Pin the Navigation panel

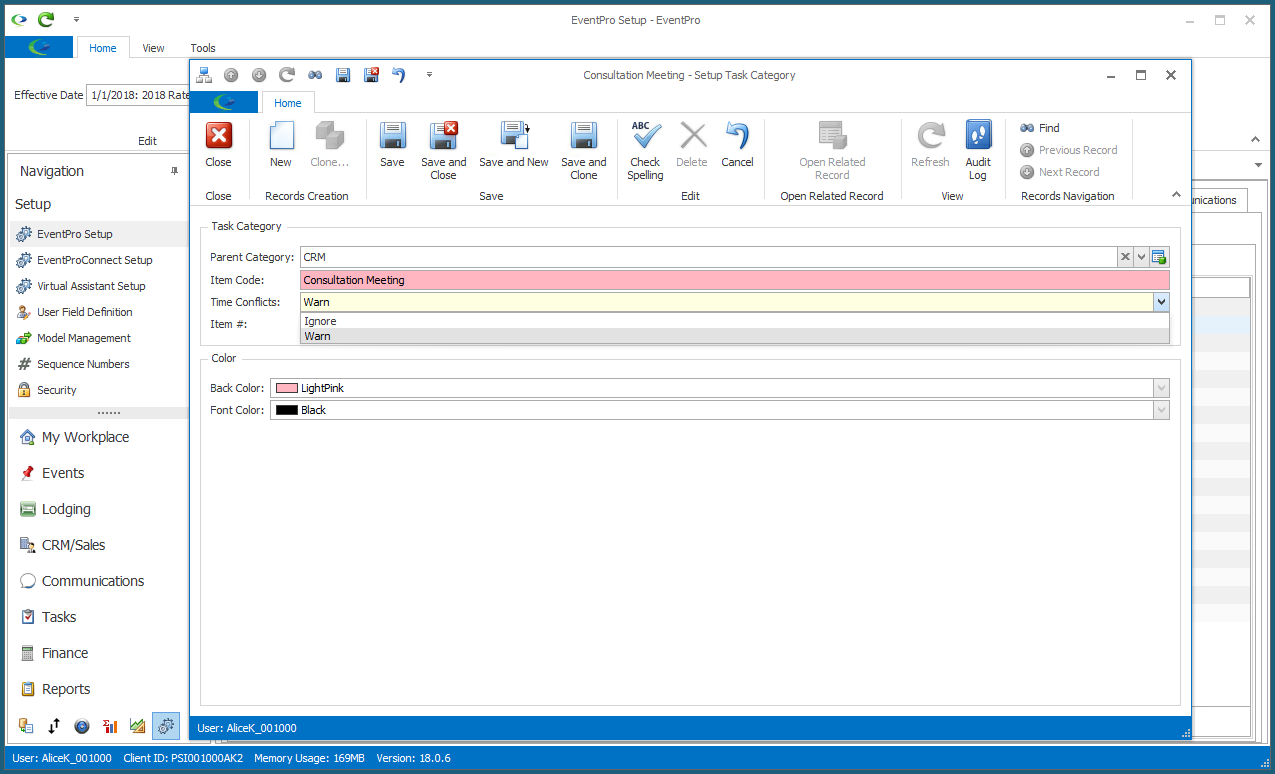point(174,171)
